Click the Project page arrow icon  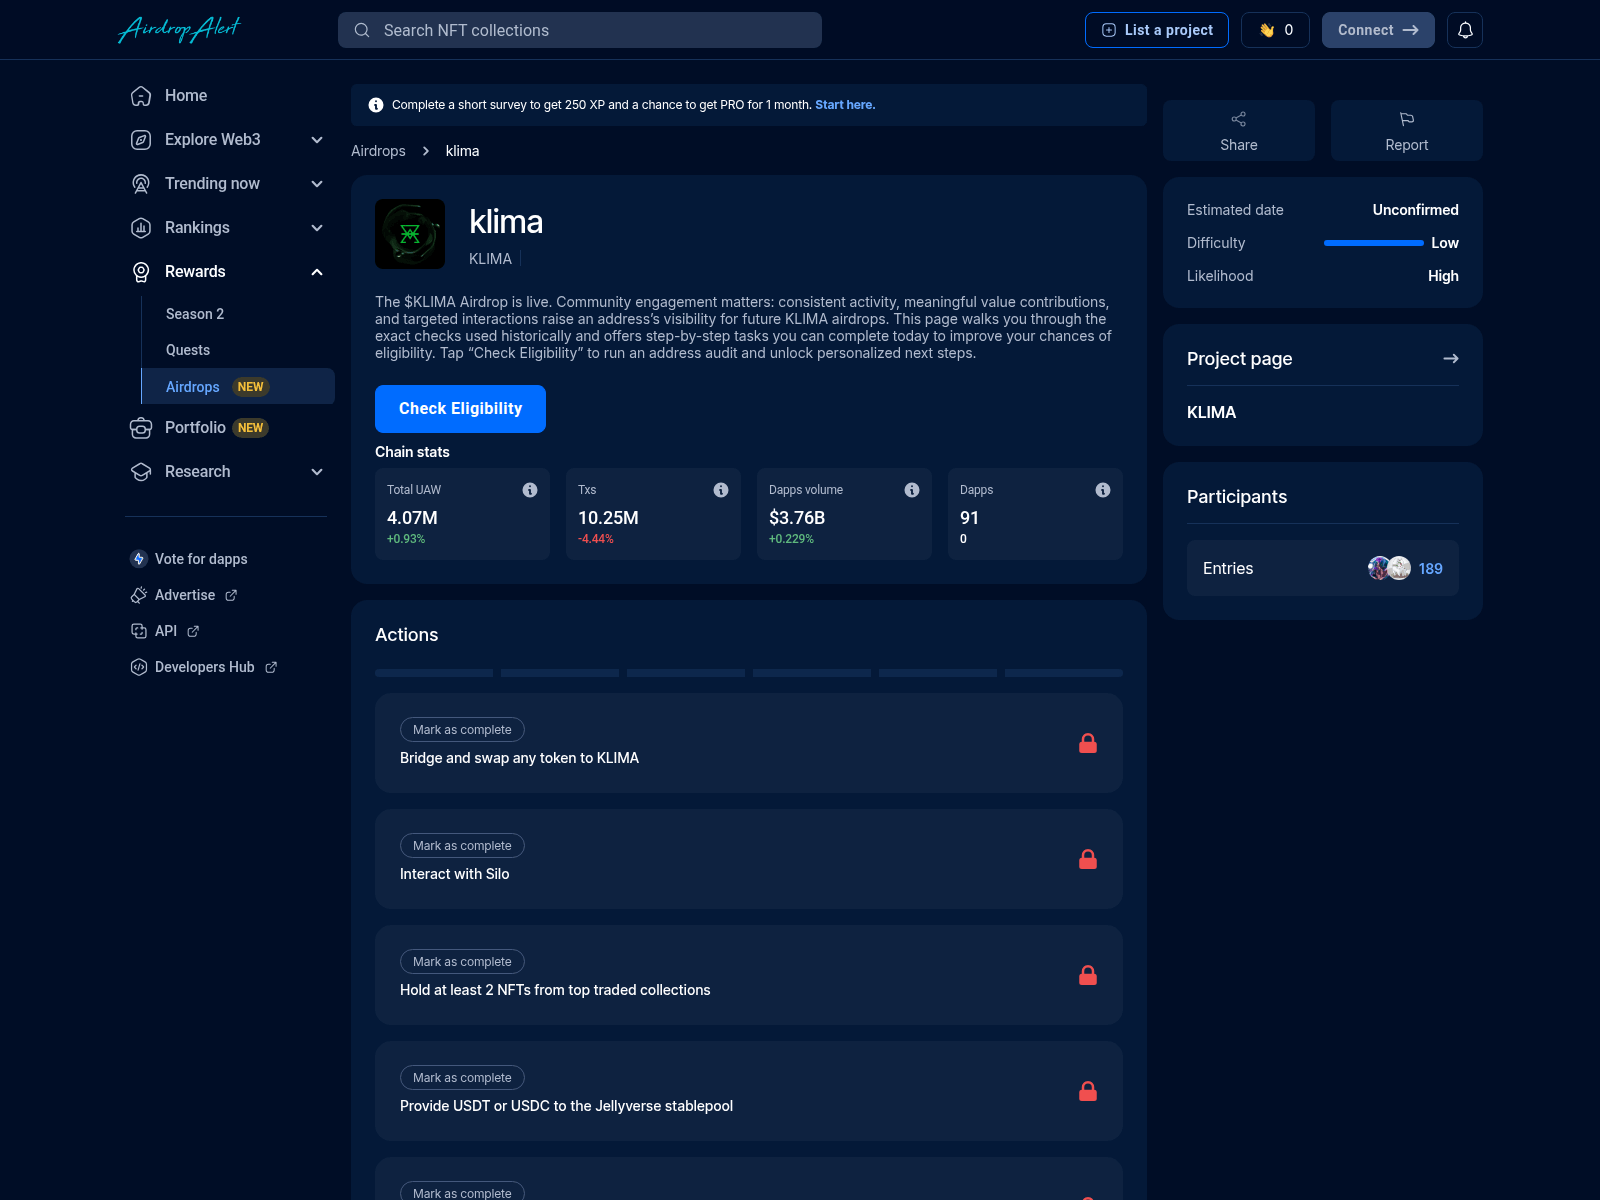pos(1450,358)
